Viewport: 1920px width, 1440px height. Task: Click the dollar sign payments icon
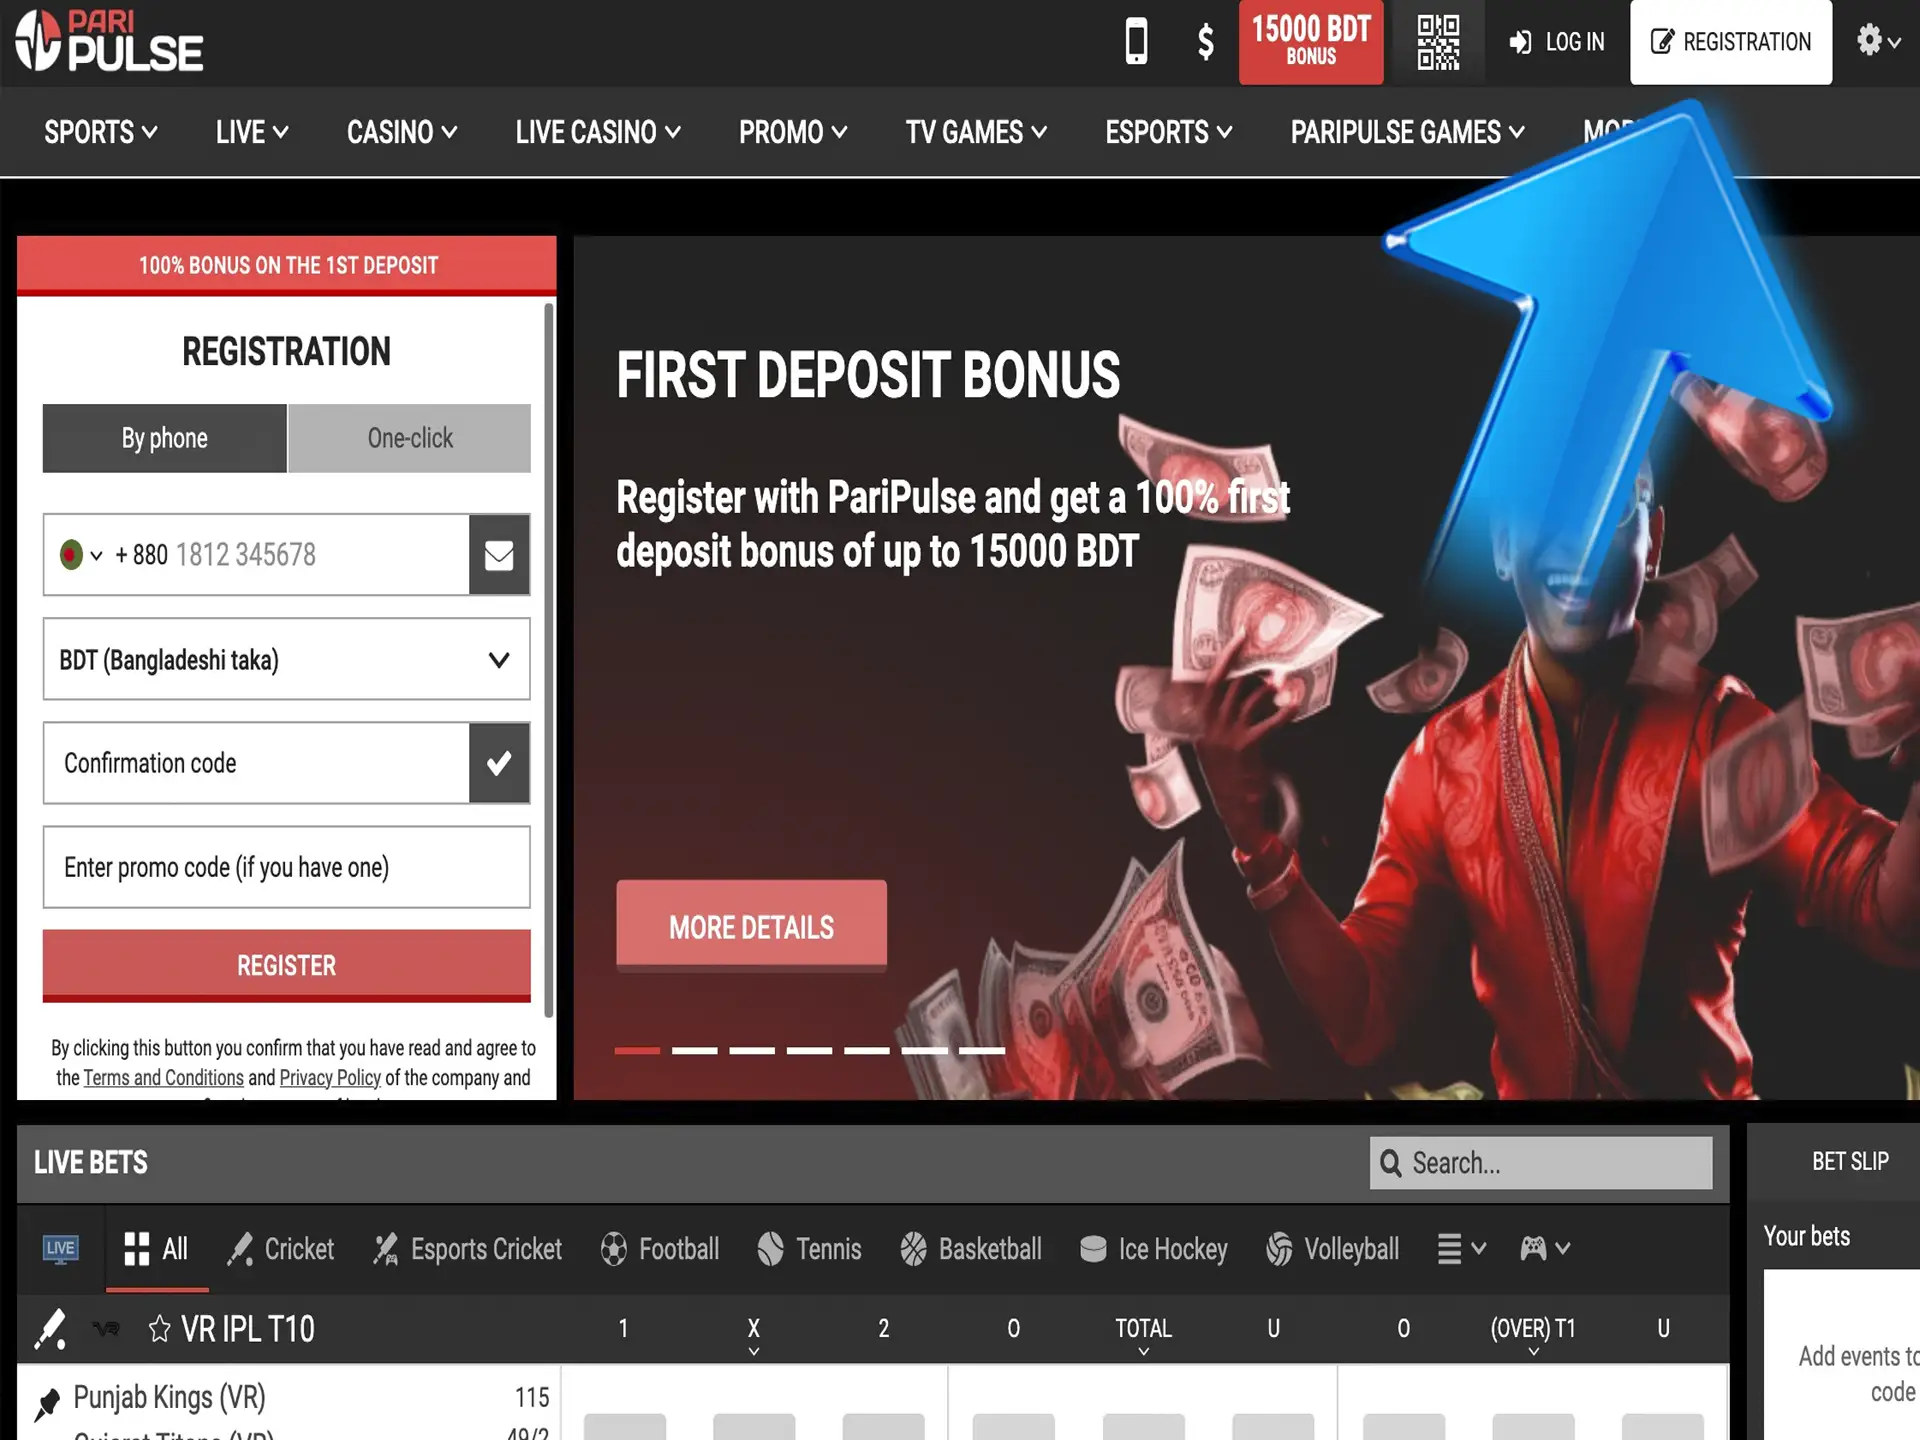click(1205, 42)
